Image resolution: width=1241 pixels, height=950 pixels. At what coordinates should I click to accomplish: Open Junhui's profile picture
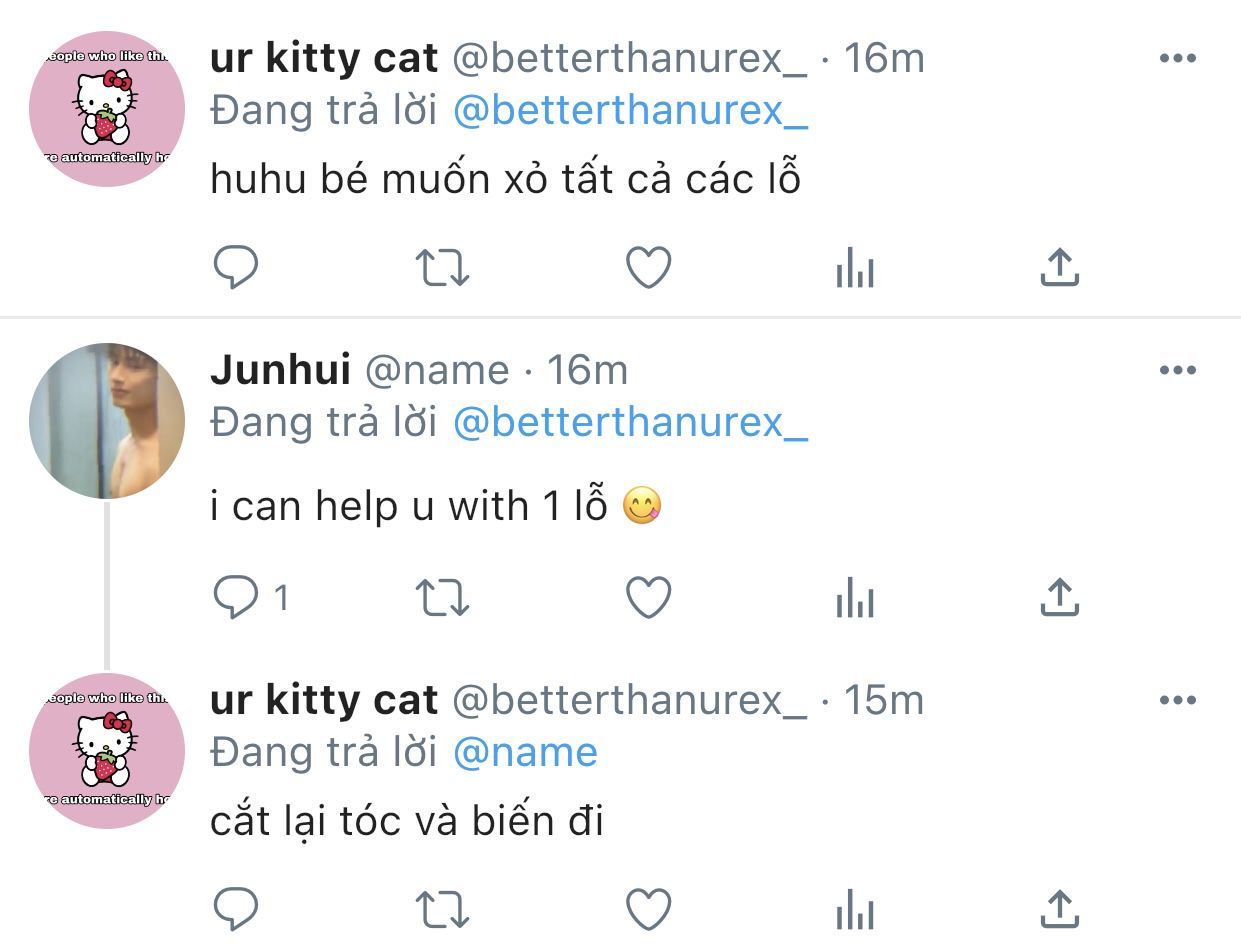point(107,421)
